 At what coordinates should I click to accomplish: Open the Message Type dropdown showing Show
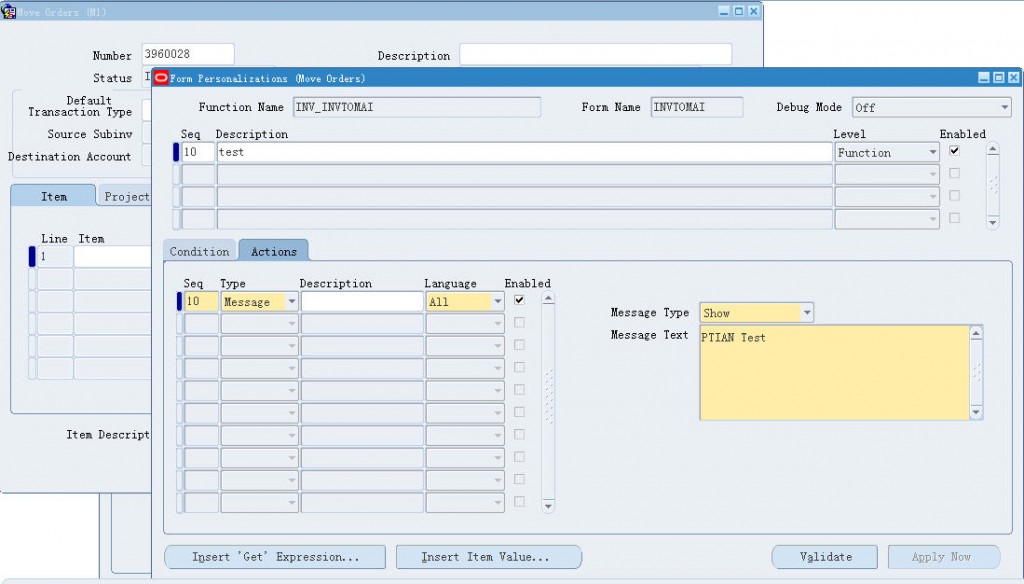point(806,312)
